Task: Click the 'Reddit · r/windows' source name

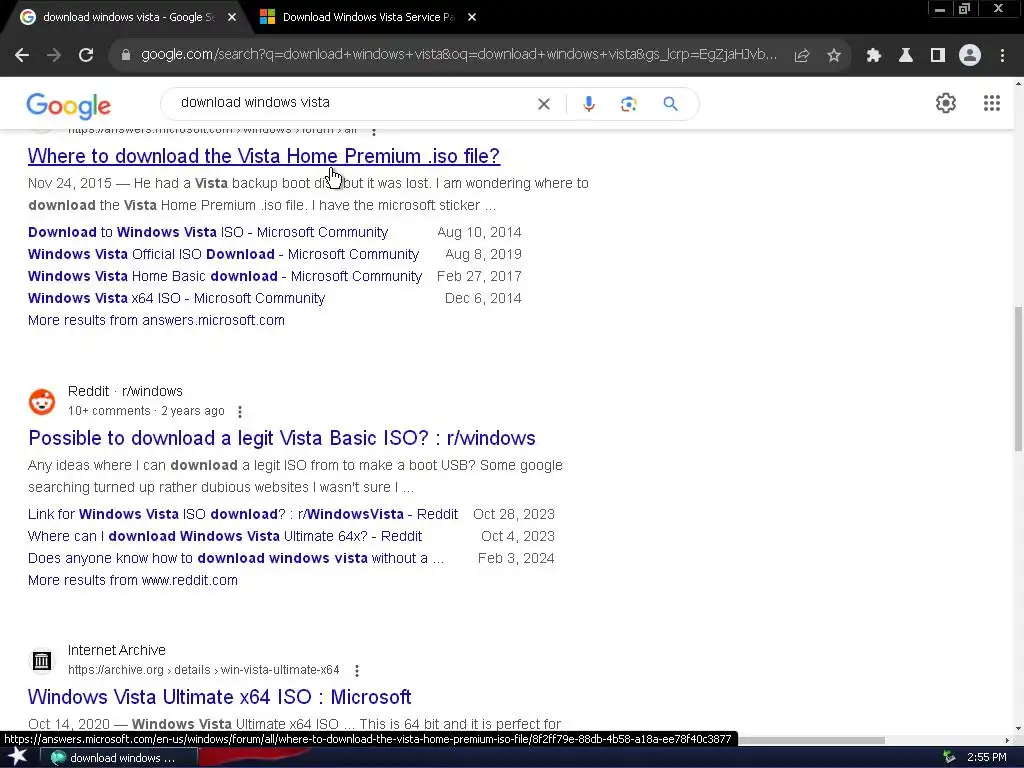Action: pos(125,391)
